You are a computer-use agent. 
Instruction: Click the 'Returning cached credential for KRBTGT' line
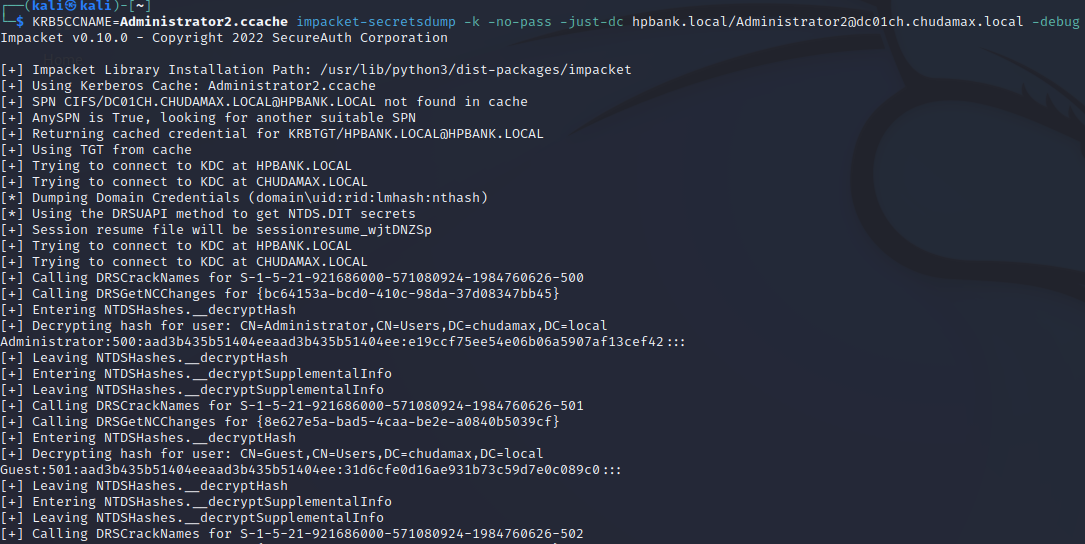tap(272, 133)
